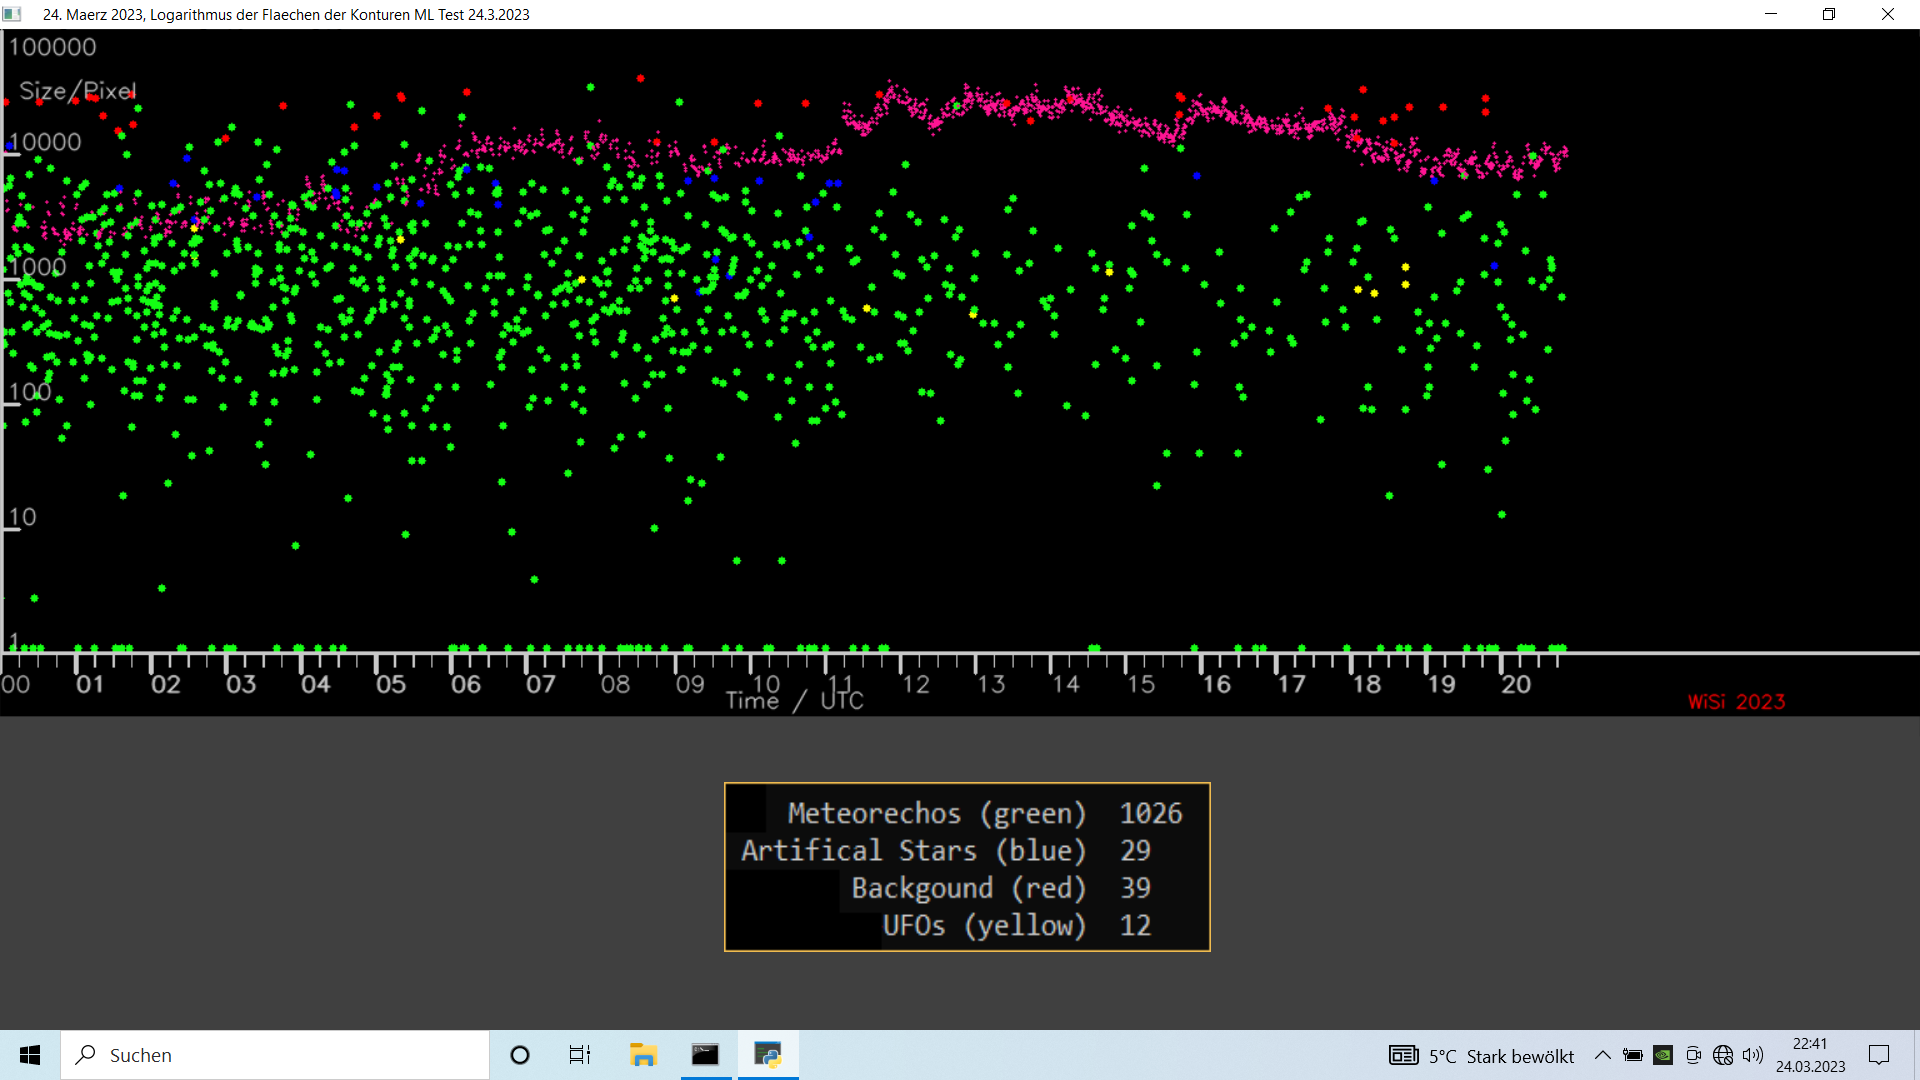Viewport: 1920px width, 1080px height.
Task: Click the 15 hour label on time axis
Action: point(1141,685)
